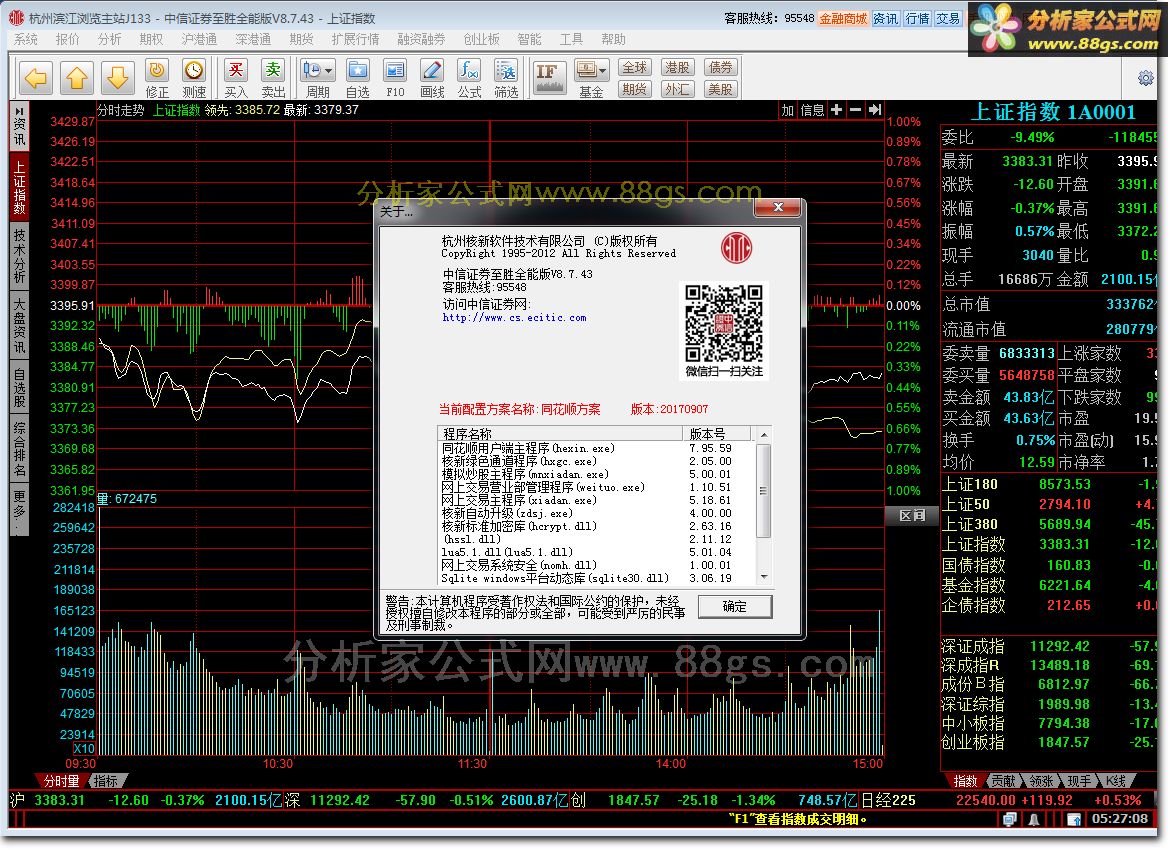This screenshot has height=849, width=1170.
Task: Open 技术分析 in left sidebar
Action: pyautogui.click(x=19, y=256)
